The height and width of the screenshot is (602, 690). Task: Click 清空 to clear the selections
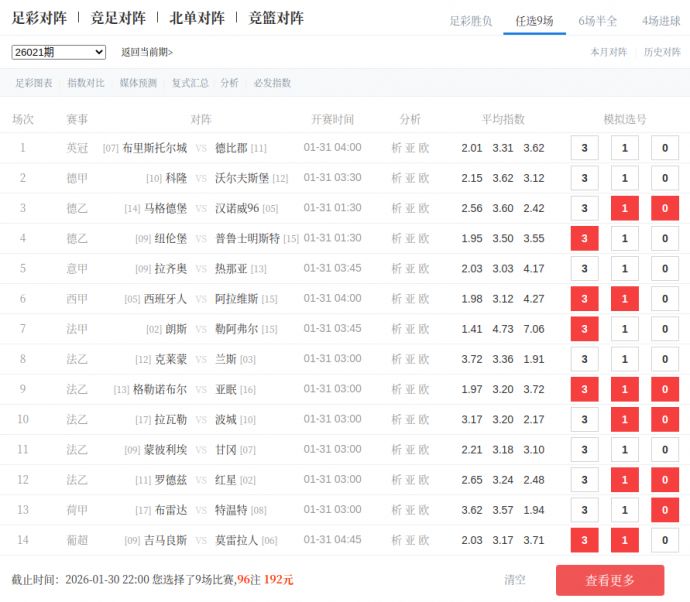515,580
